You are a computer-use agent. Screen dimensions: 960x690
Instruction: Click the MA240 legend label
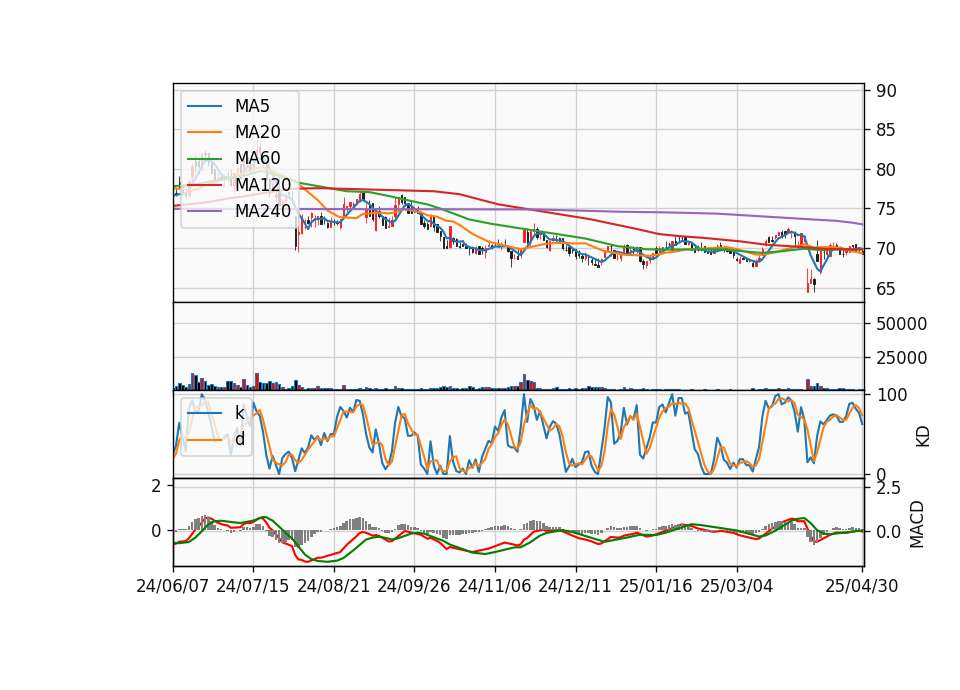[x=263, y=211]
